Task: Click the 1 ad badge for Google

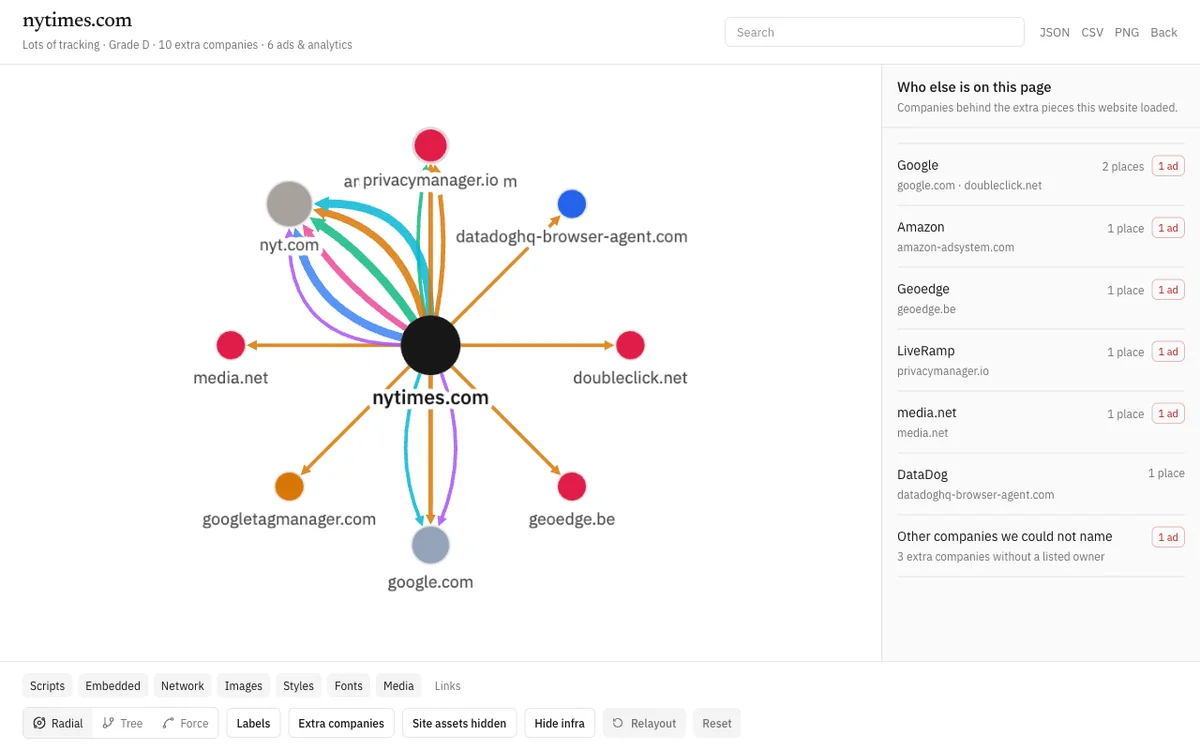Action: click(x=1168, y=166)
